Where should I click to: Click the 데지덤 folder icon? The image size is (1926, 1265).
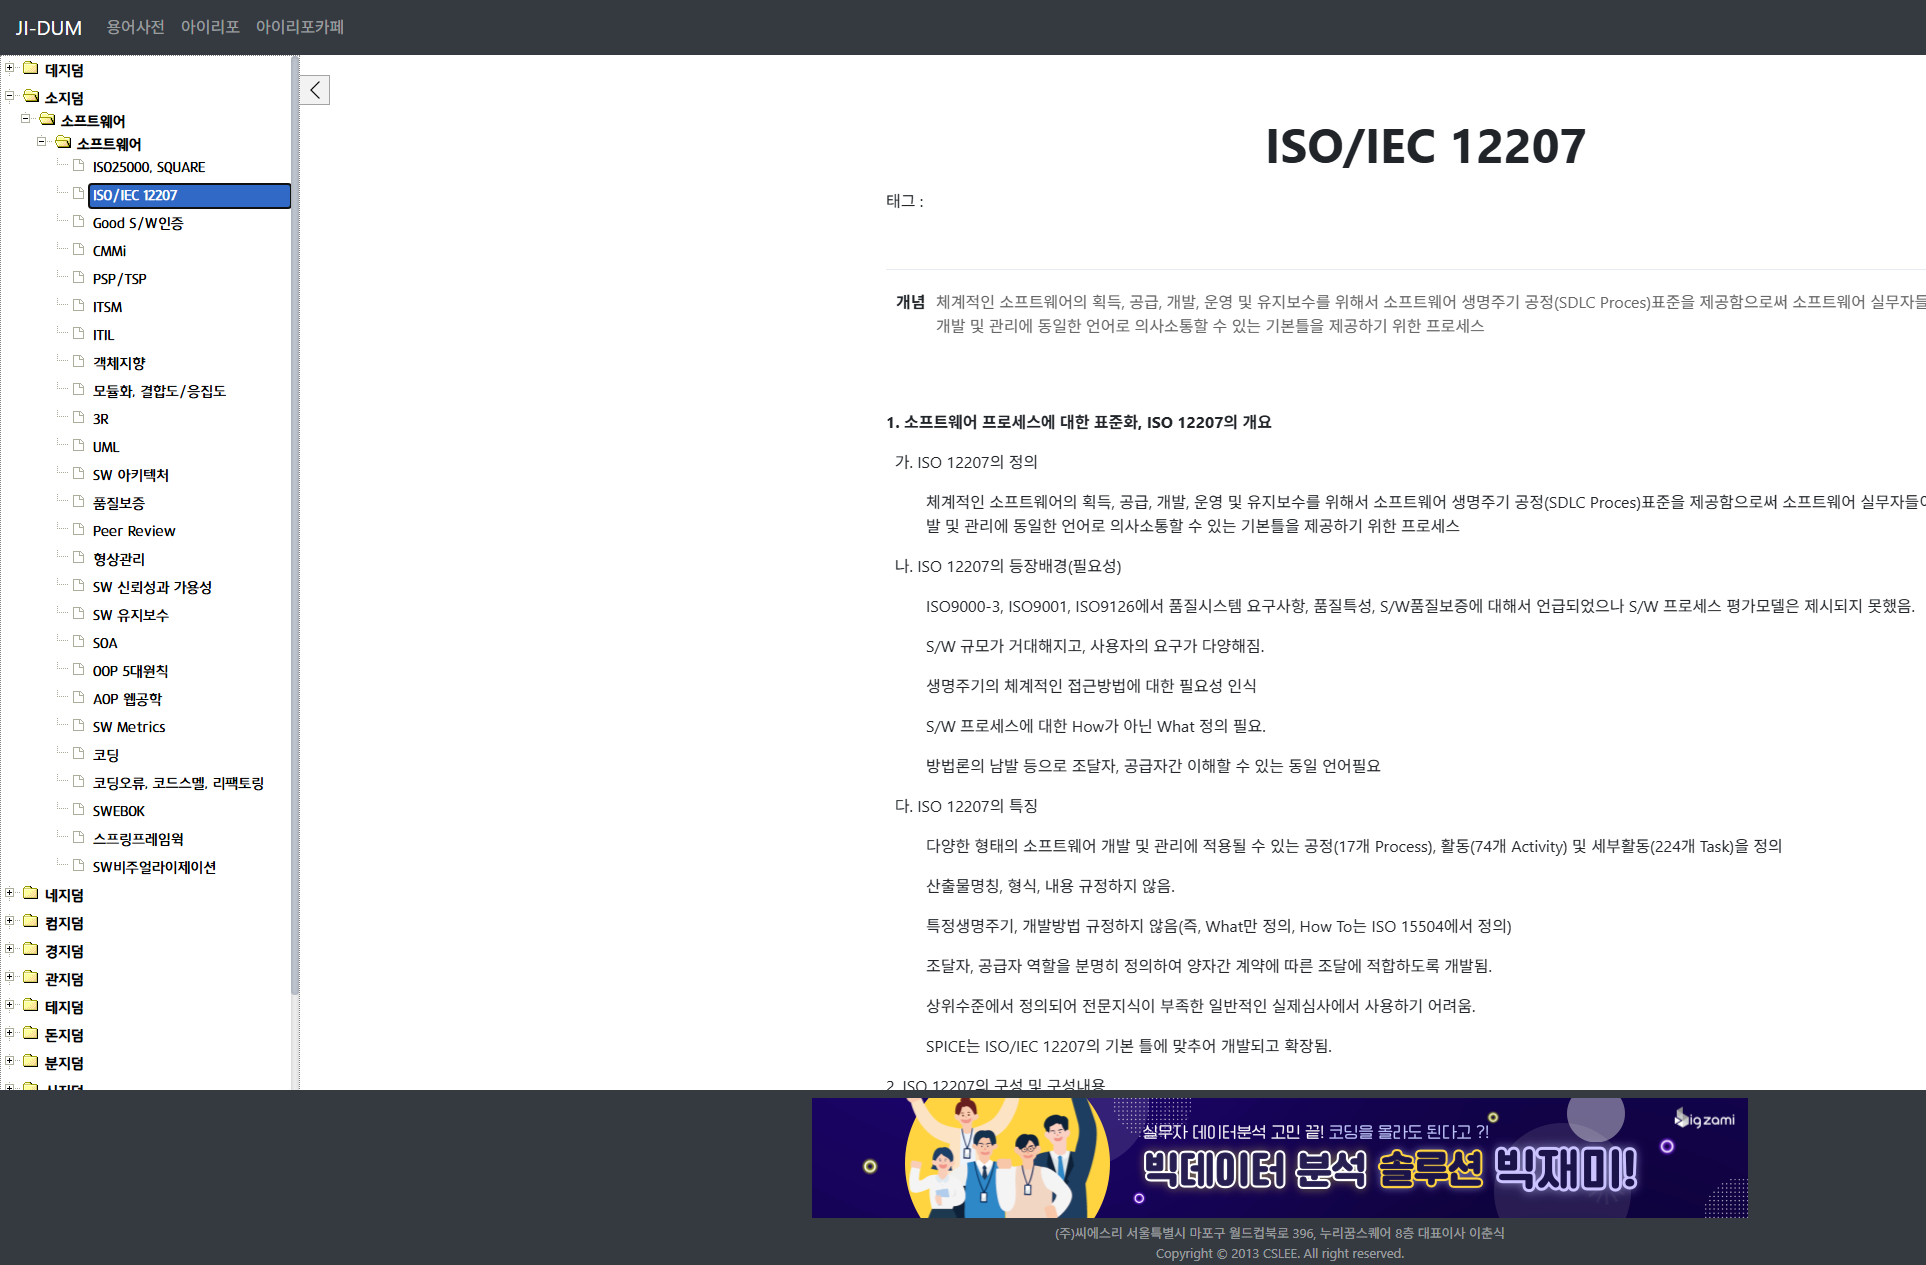pos(31,69)
